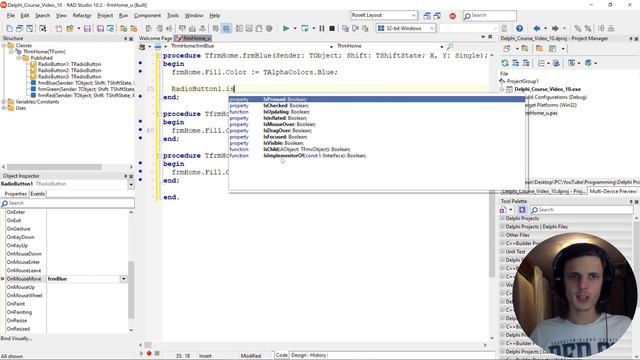Select isFocused in the code completion list
The width and height of the screenshot is (640, 360).
pos(376,137)
